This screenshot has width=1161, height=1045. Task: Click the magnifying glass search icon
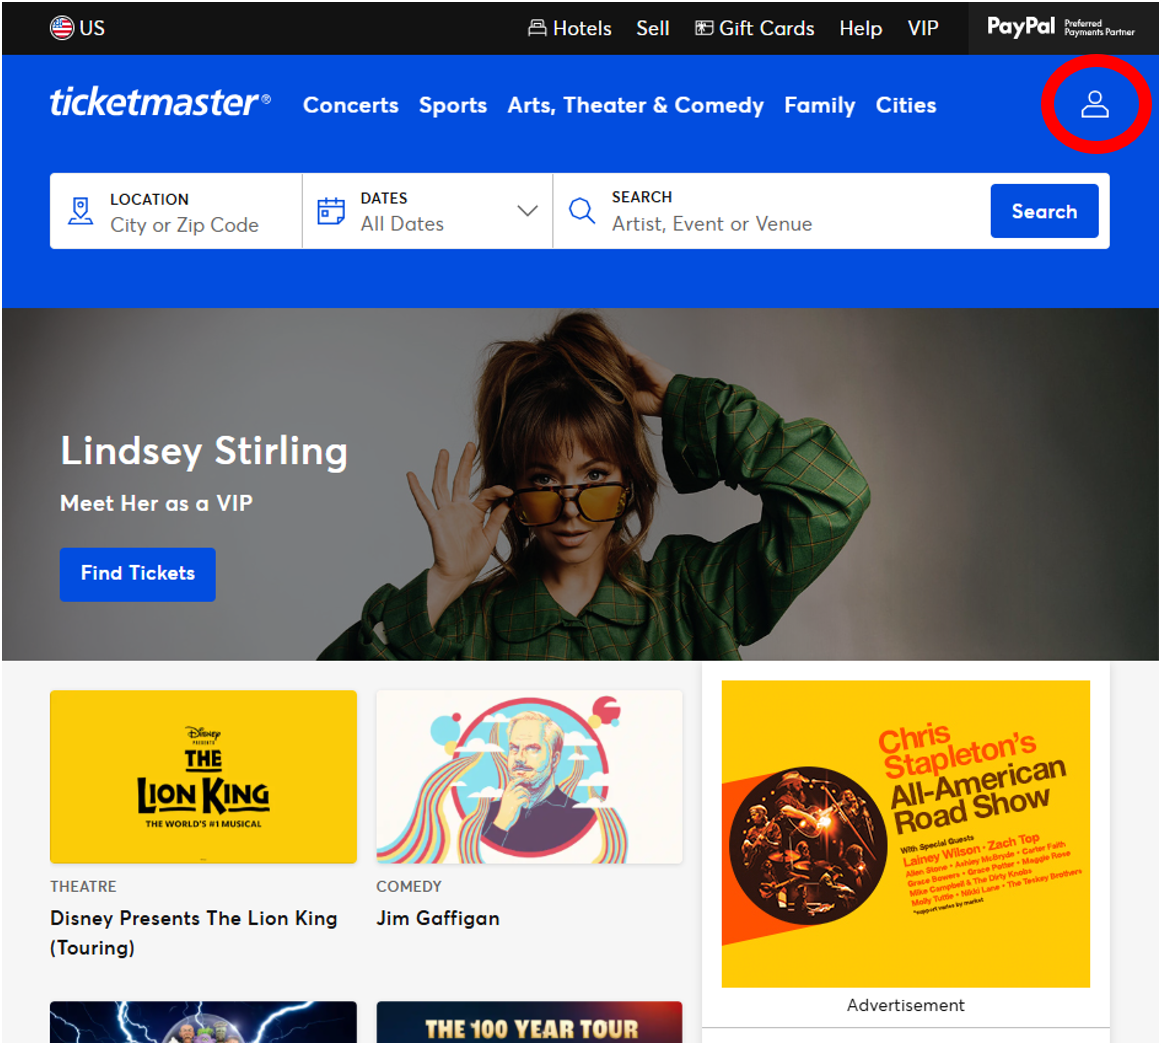coord(582,211)
